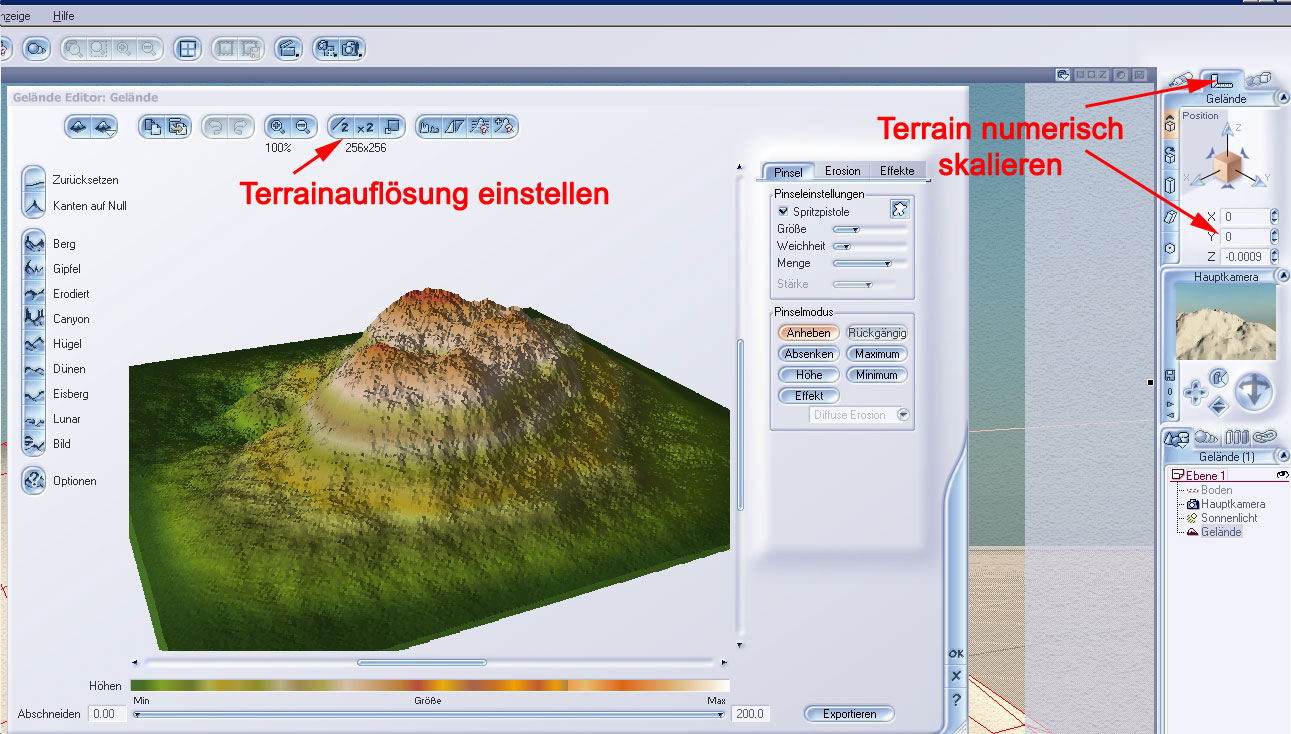The image size is (1291, 734).
Task: Click Zurücksetzen to reset the terrain
Action: [x=35, y=180]
